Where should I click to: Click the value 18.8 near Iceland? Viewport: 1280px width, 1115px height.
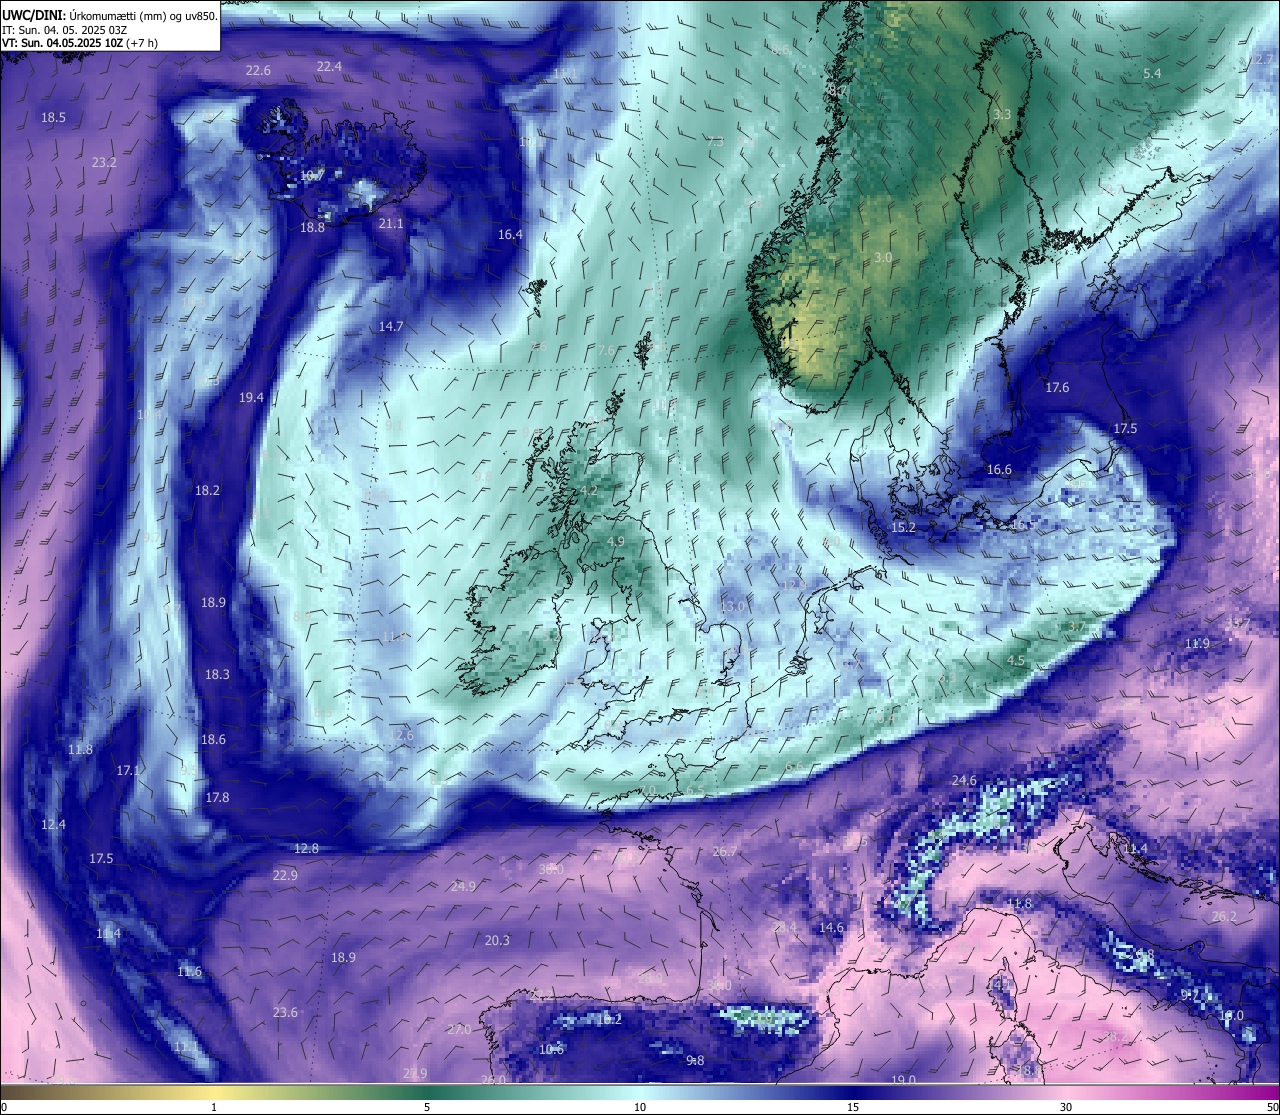[x=313, y=227]
